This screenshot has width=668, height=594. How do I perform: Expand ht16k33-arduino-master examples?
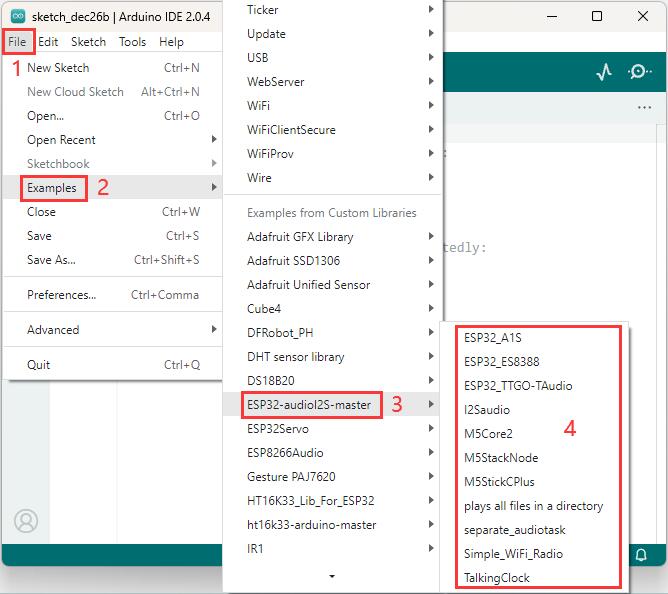(332, 525)
